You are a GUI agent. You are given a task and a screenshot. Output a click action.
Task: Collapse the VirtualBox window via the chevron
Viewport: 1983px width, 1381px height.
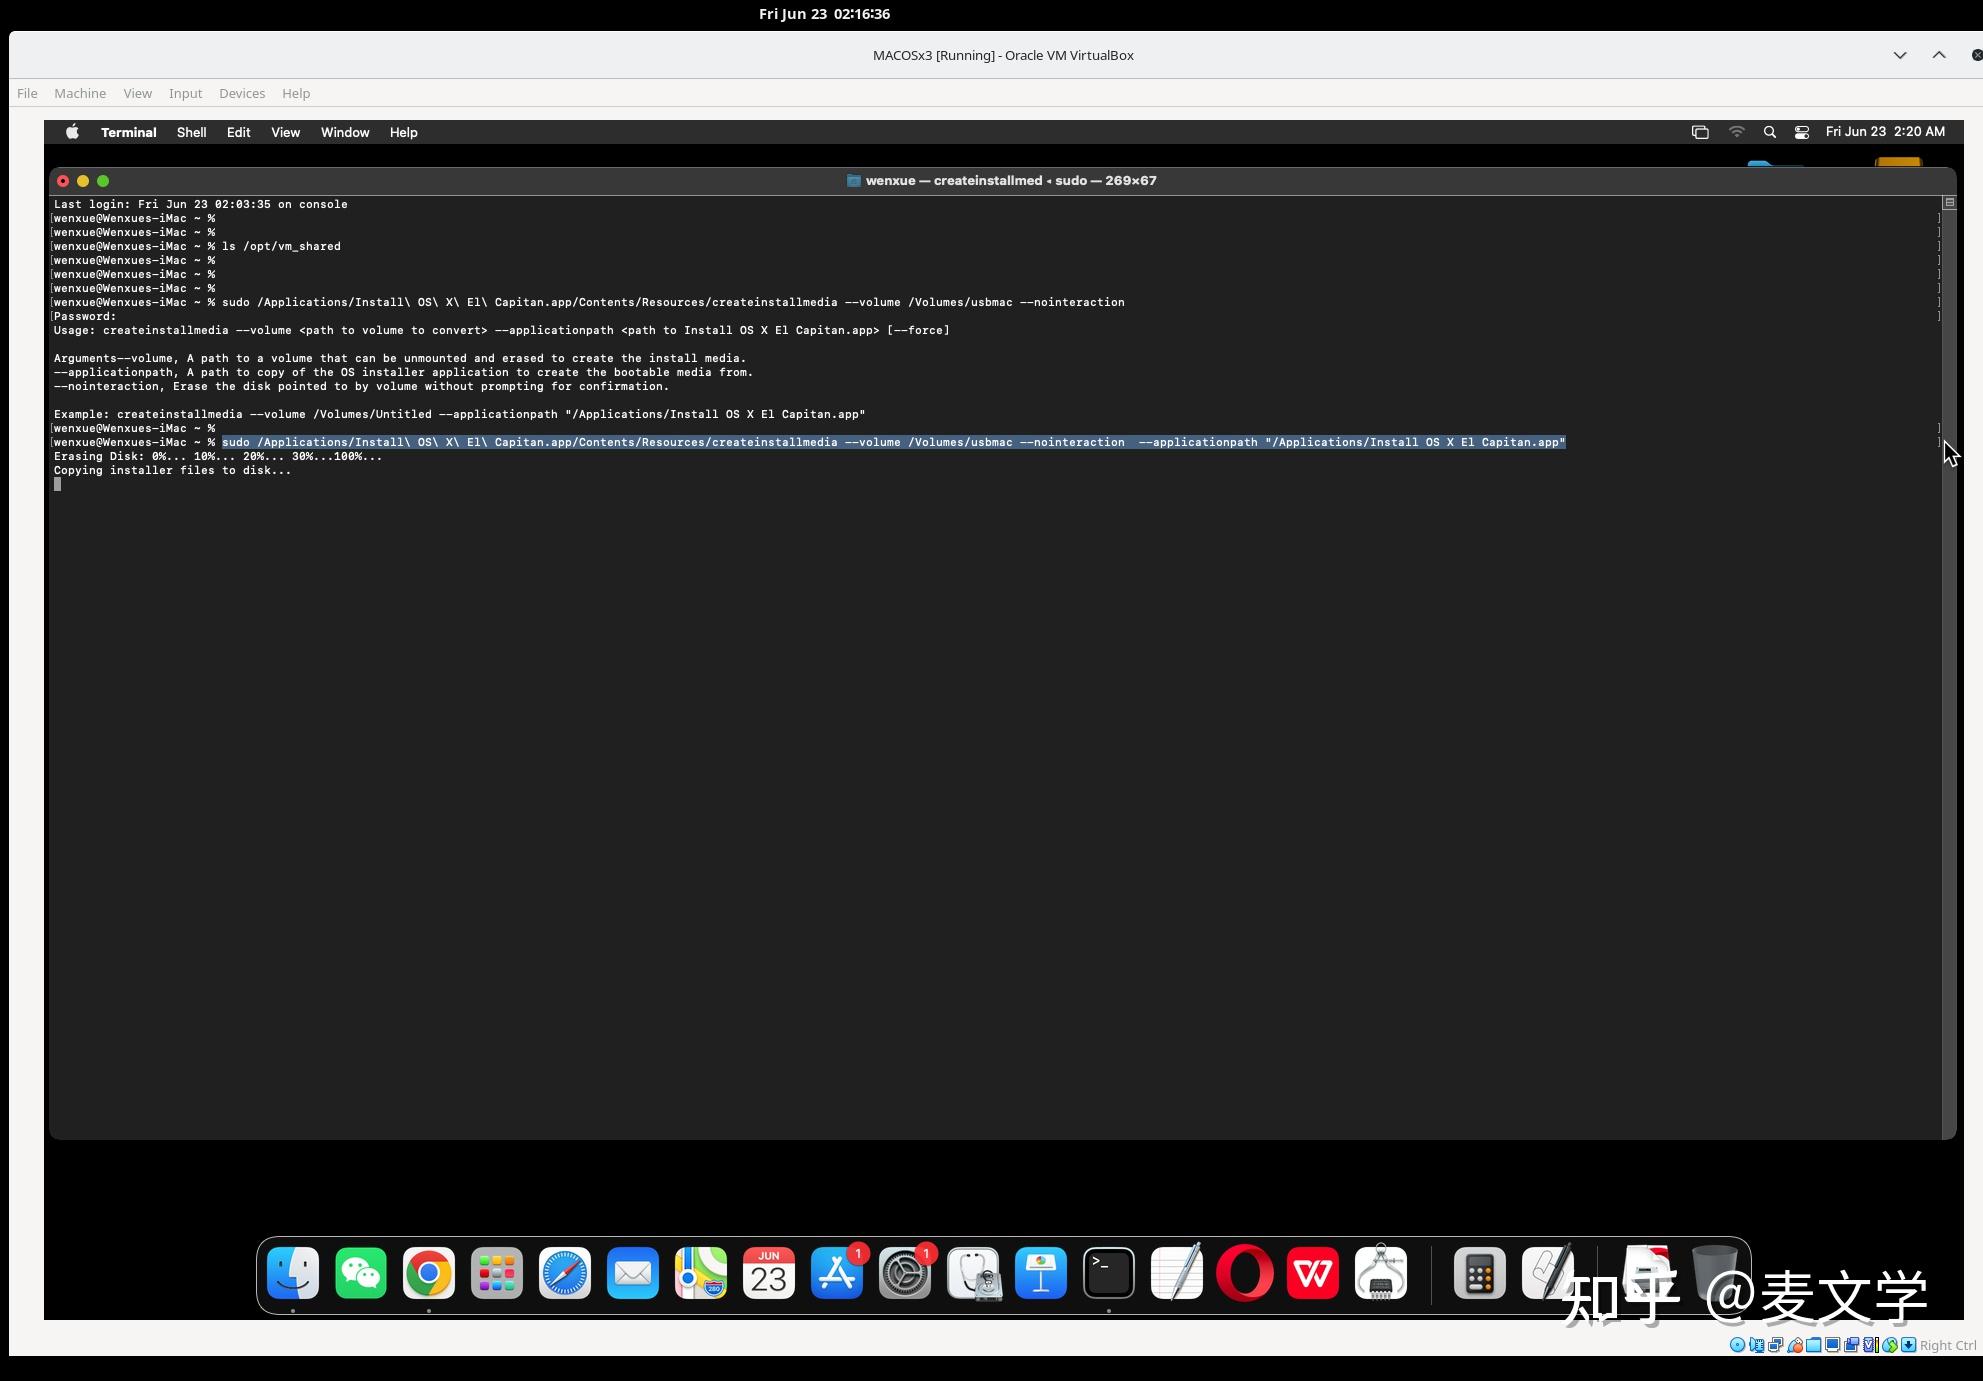coord(1899,55)
